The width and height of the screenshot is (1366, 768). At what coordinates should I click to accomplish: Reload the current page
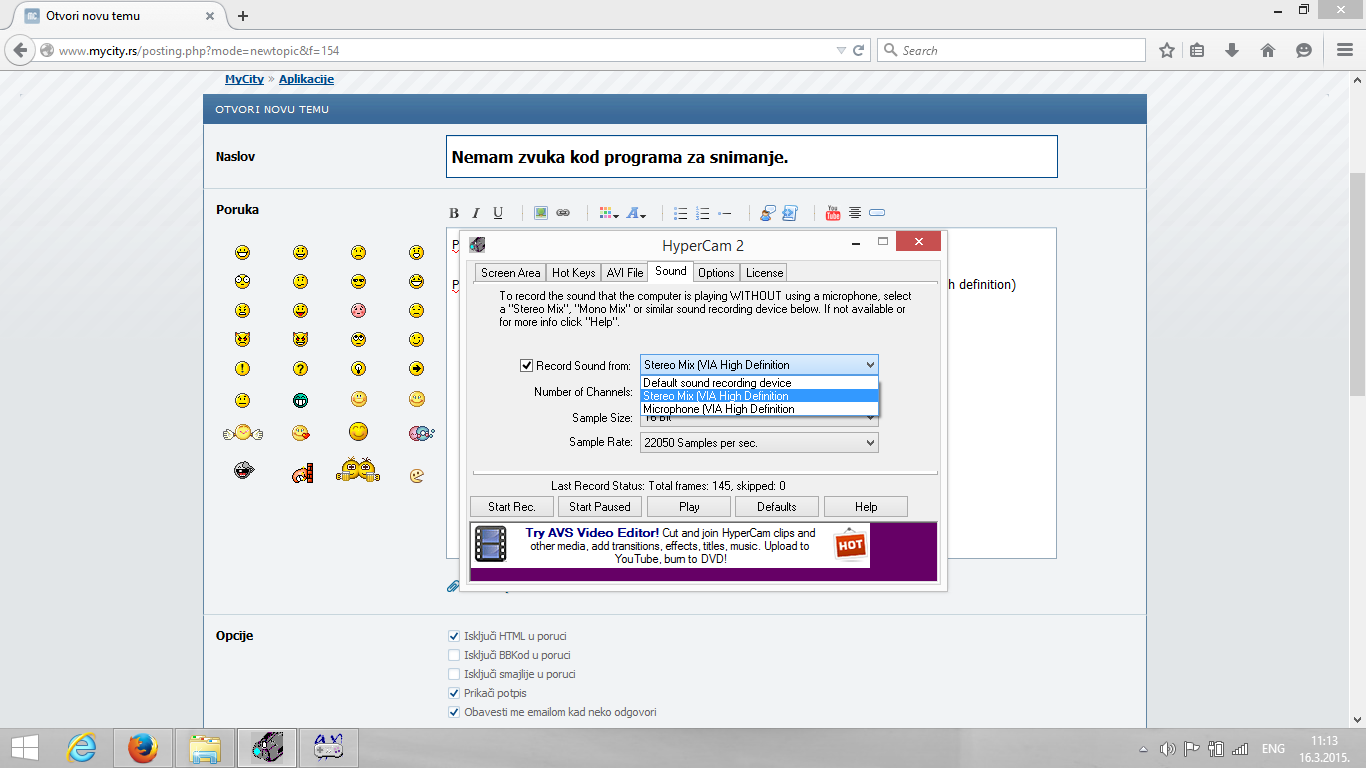pyautogui.click(x=858, y=50)
